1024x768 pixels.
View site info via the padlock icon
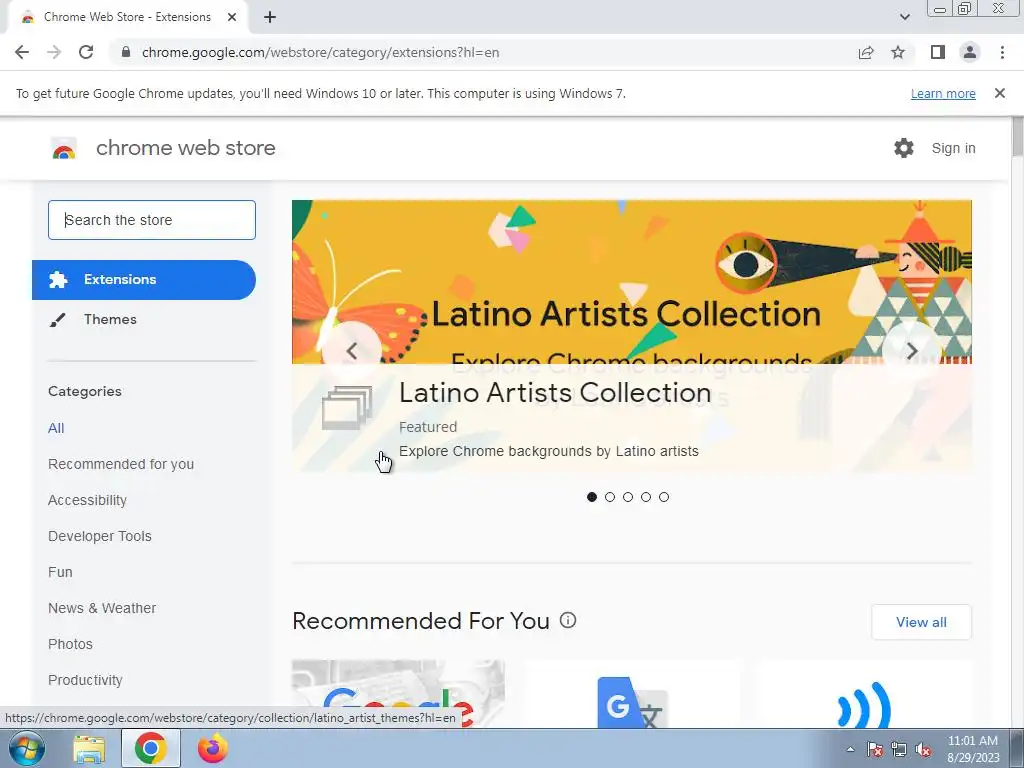pyautogui.click(x=126, y=52)
